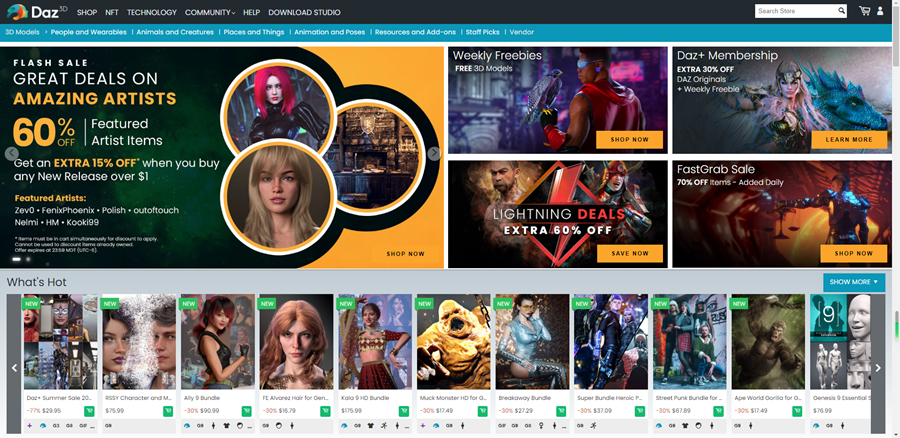Advance hero banner with right arrow
900x438 pixels.
pos(434,154)
